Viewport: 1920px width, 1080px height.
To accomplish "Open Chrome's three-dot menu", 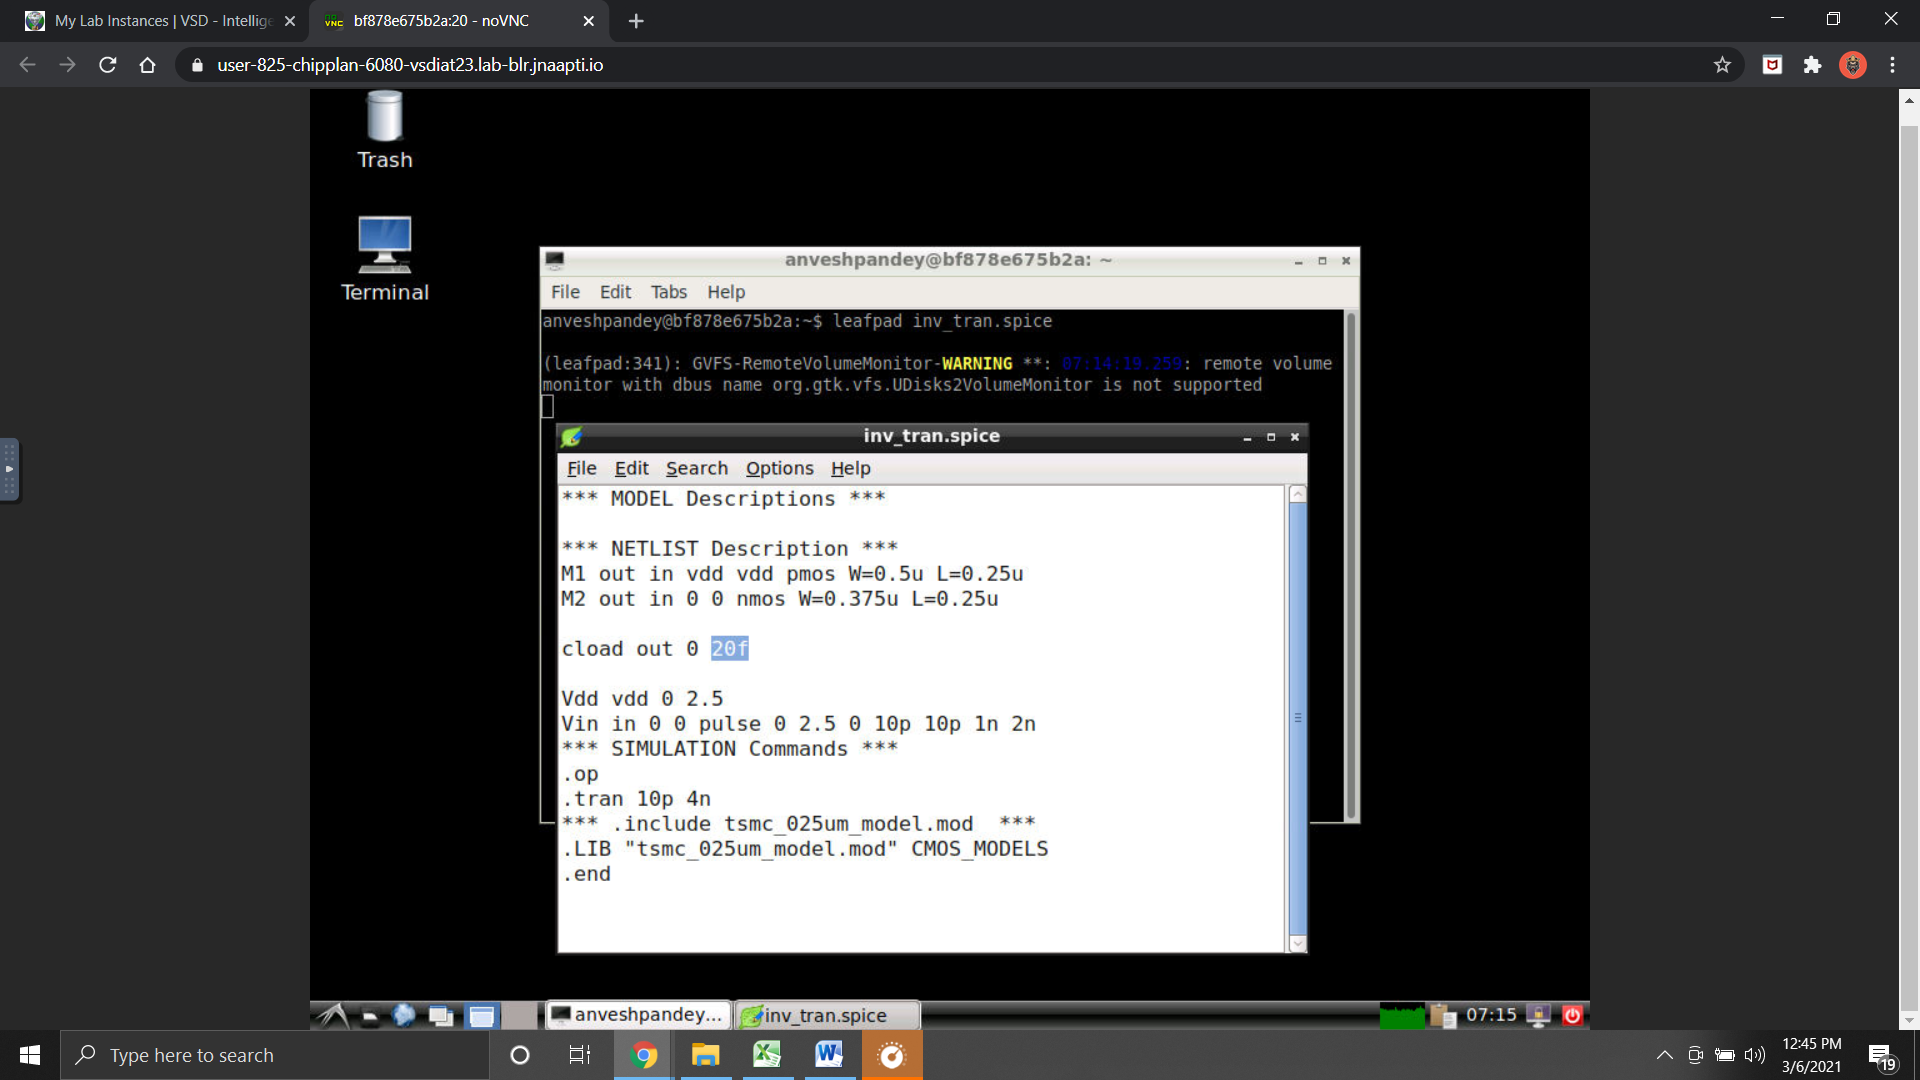I will [x=1892, y=64].
